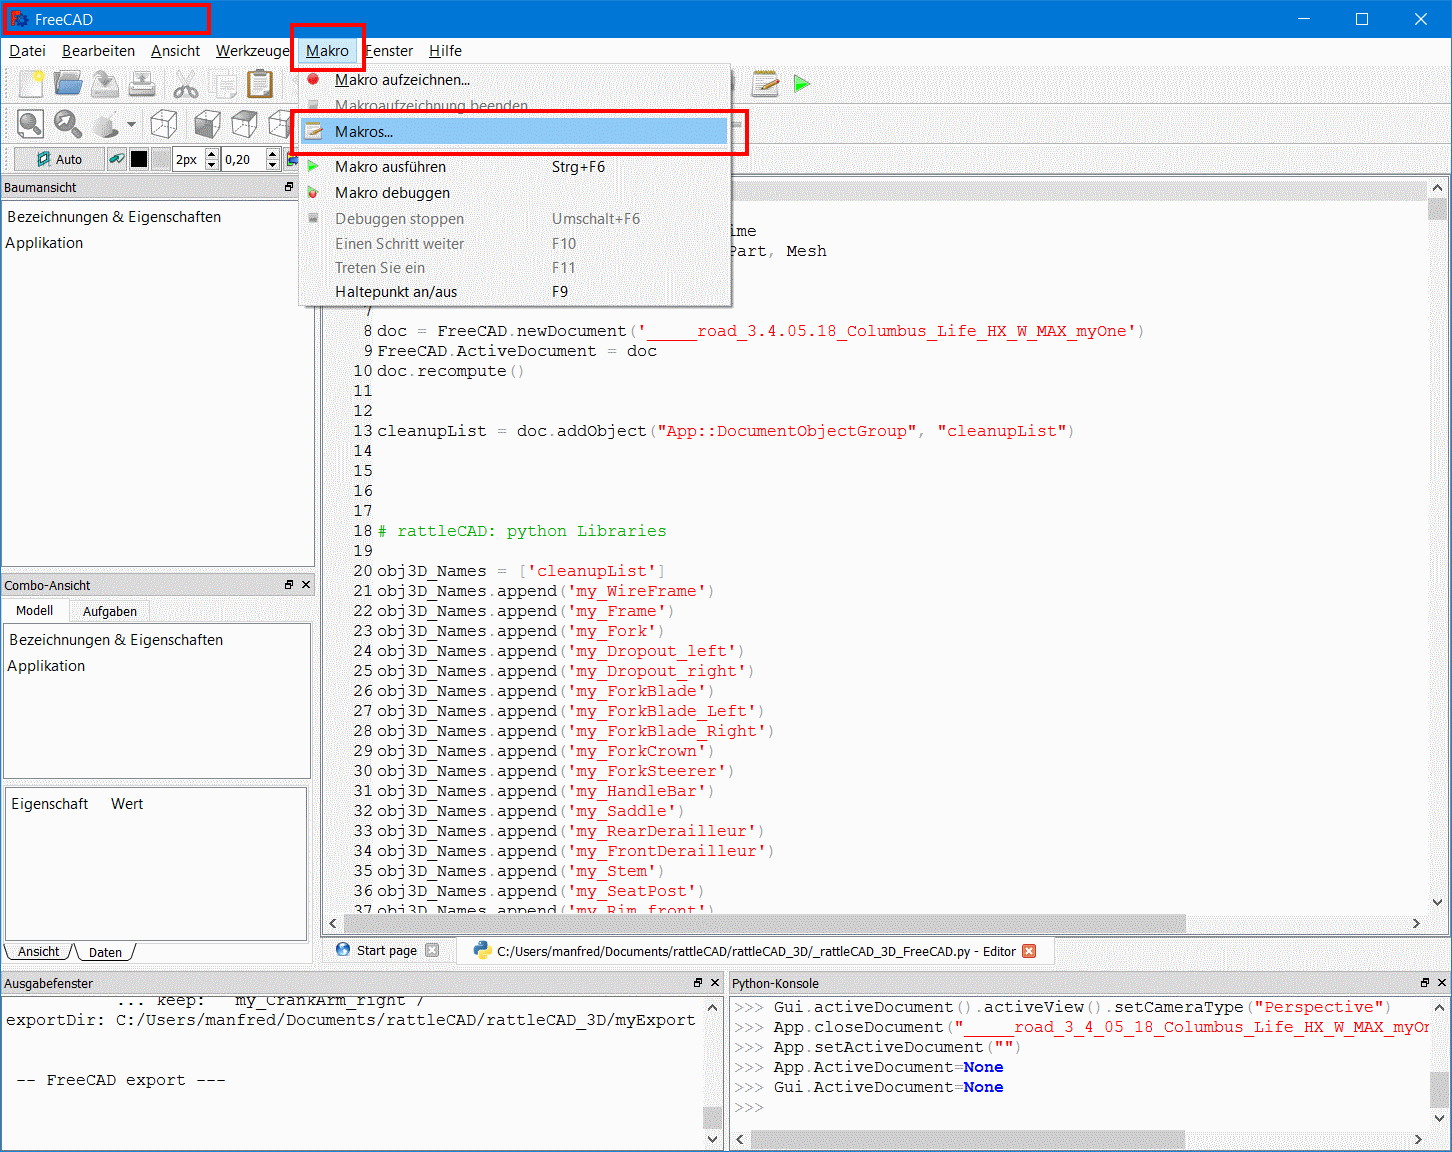Open the draw style dropdown arrow

[x=131, y=125]
